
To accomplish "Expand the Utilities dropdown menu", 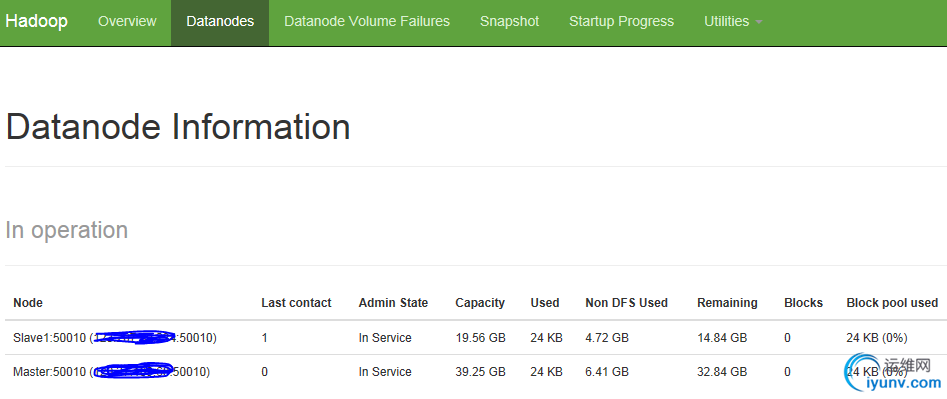I will click(733, 21).
